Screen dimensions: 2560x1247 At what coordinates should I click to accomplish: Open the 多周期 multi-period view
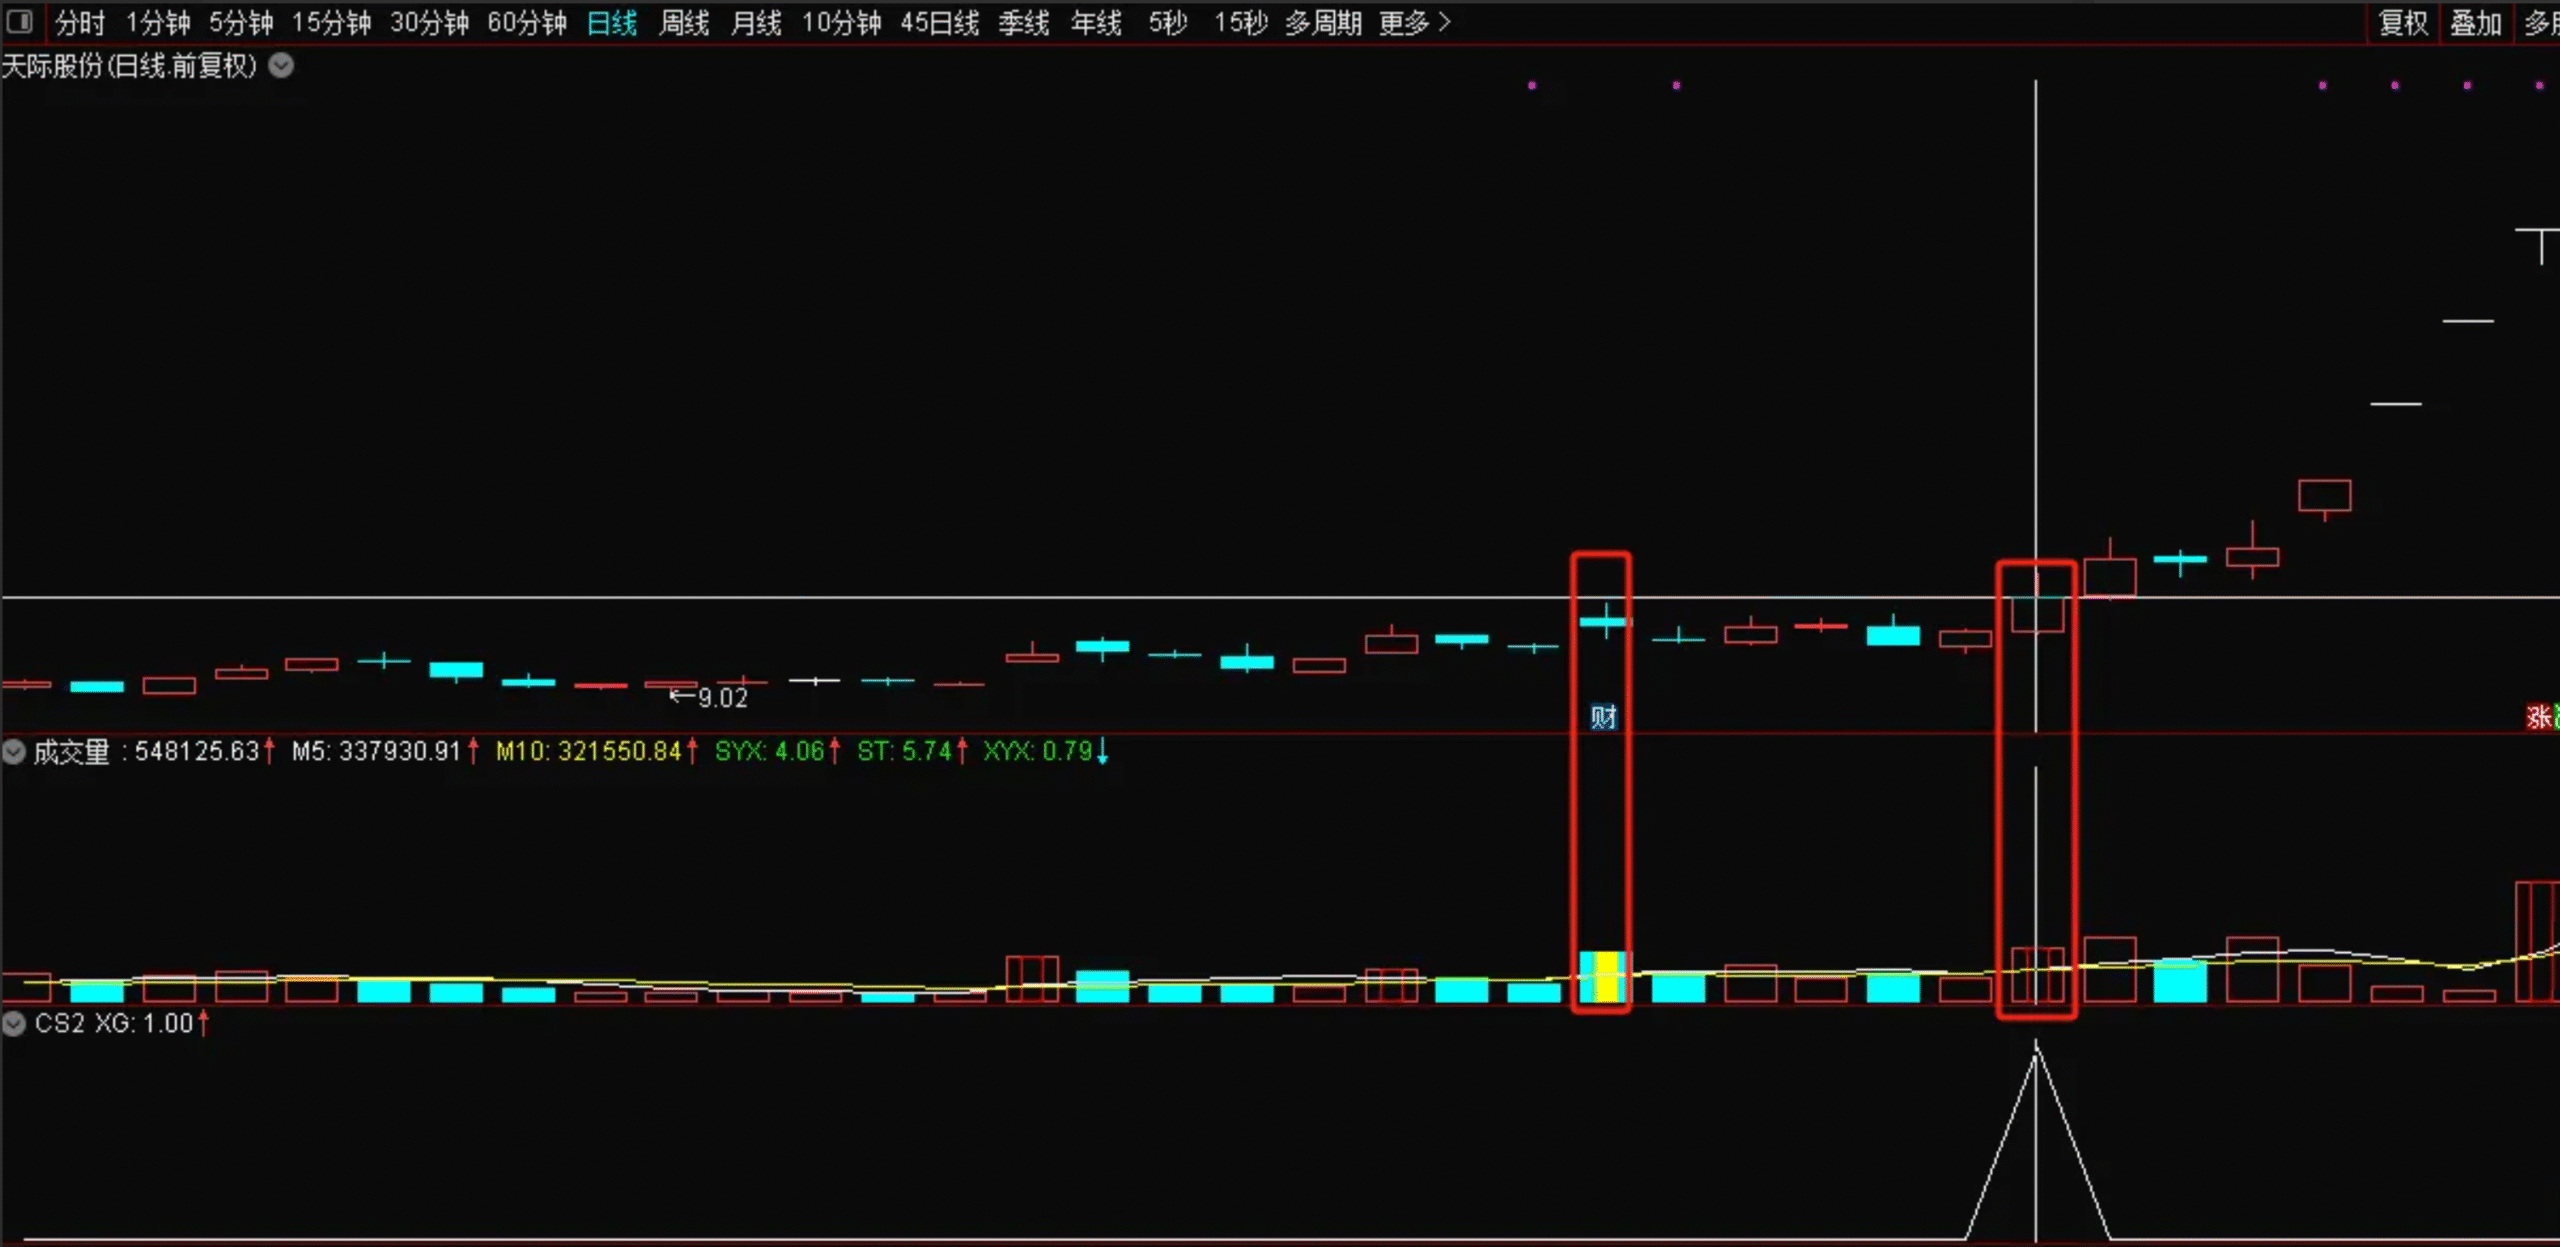point(1323,22)
